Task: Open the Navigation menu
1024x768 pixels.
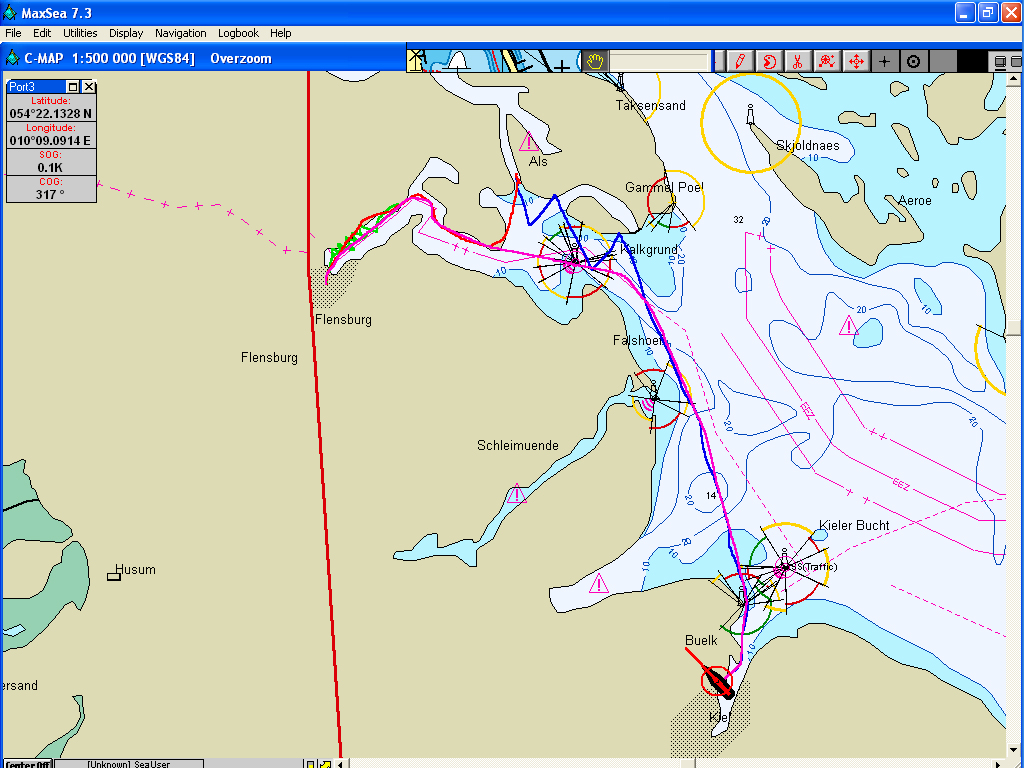Action: pyautogui.click(x=180, y=33)
